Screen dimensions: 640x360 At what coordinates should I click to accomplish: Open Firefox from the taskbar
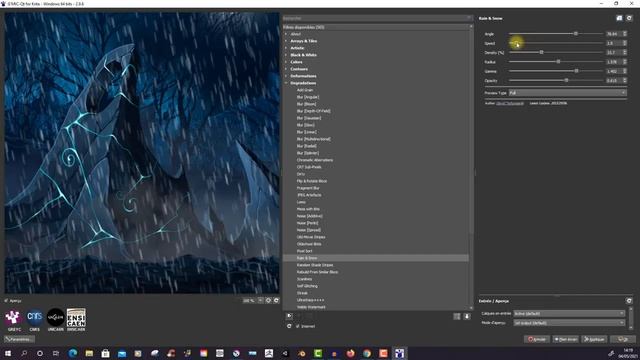(350, 353)
